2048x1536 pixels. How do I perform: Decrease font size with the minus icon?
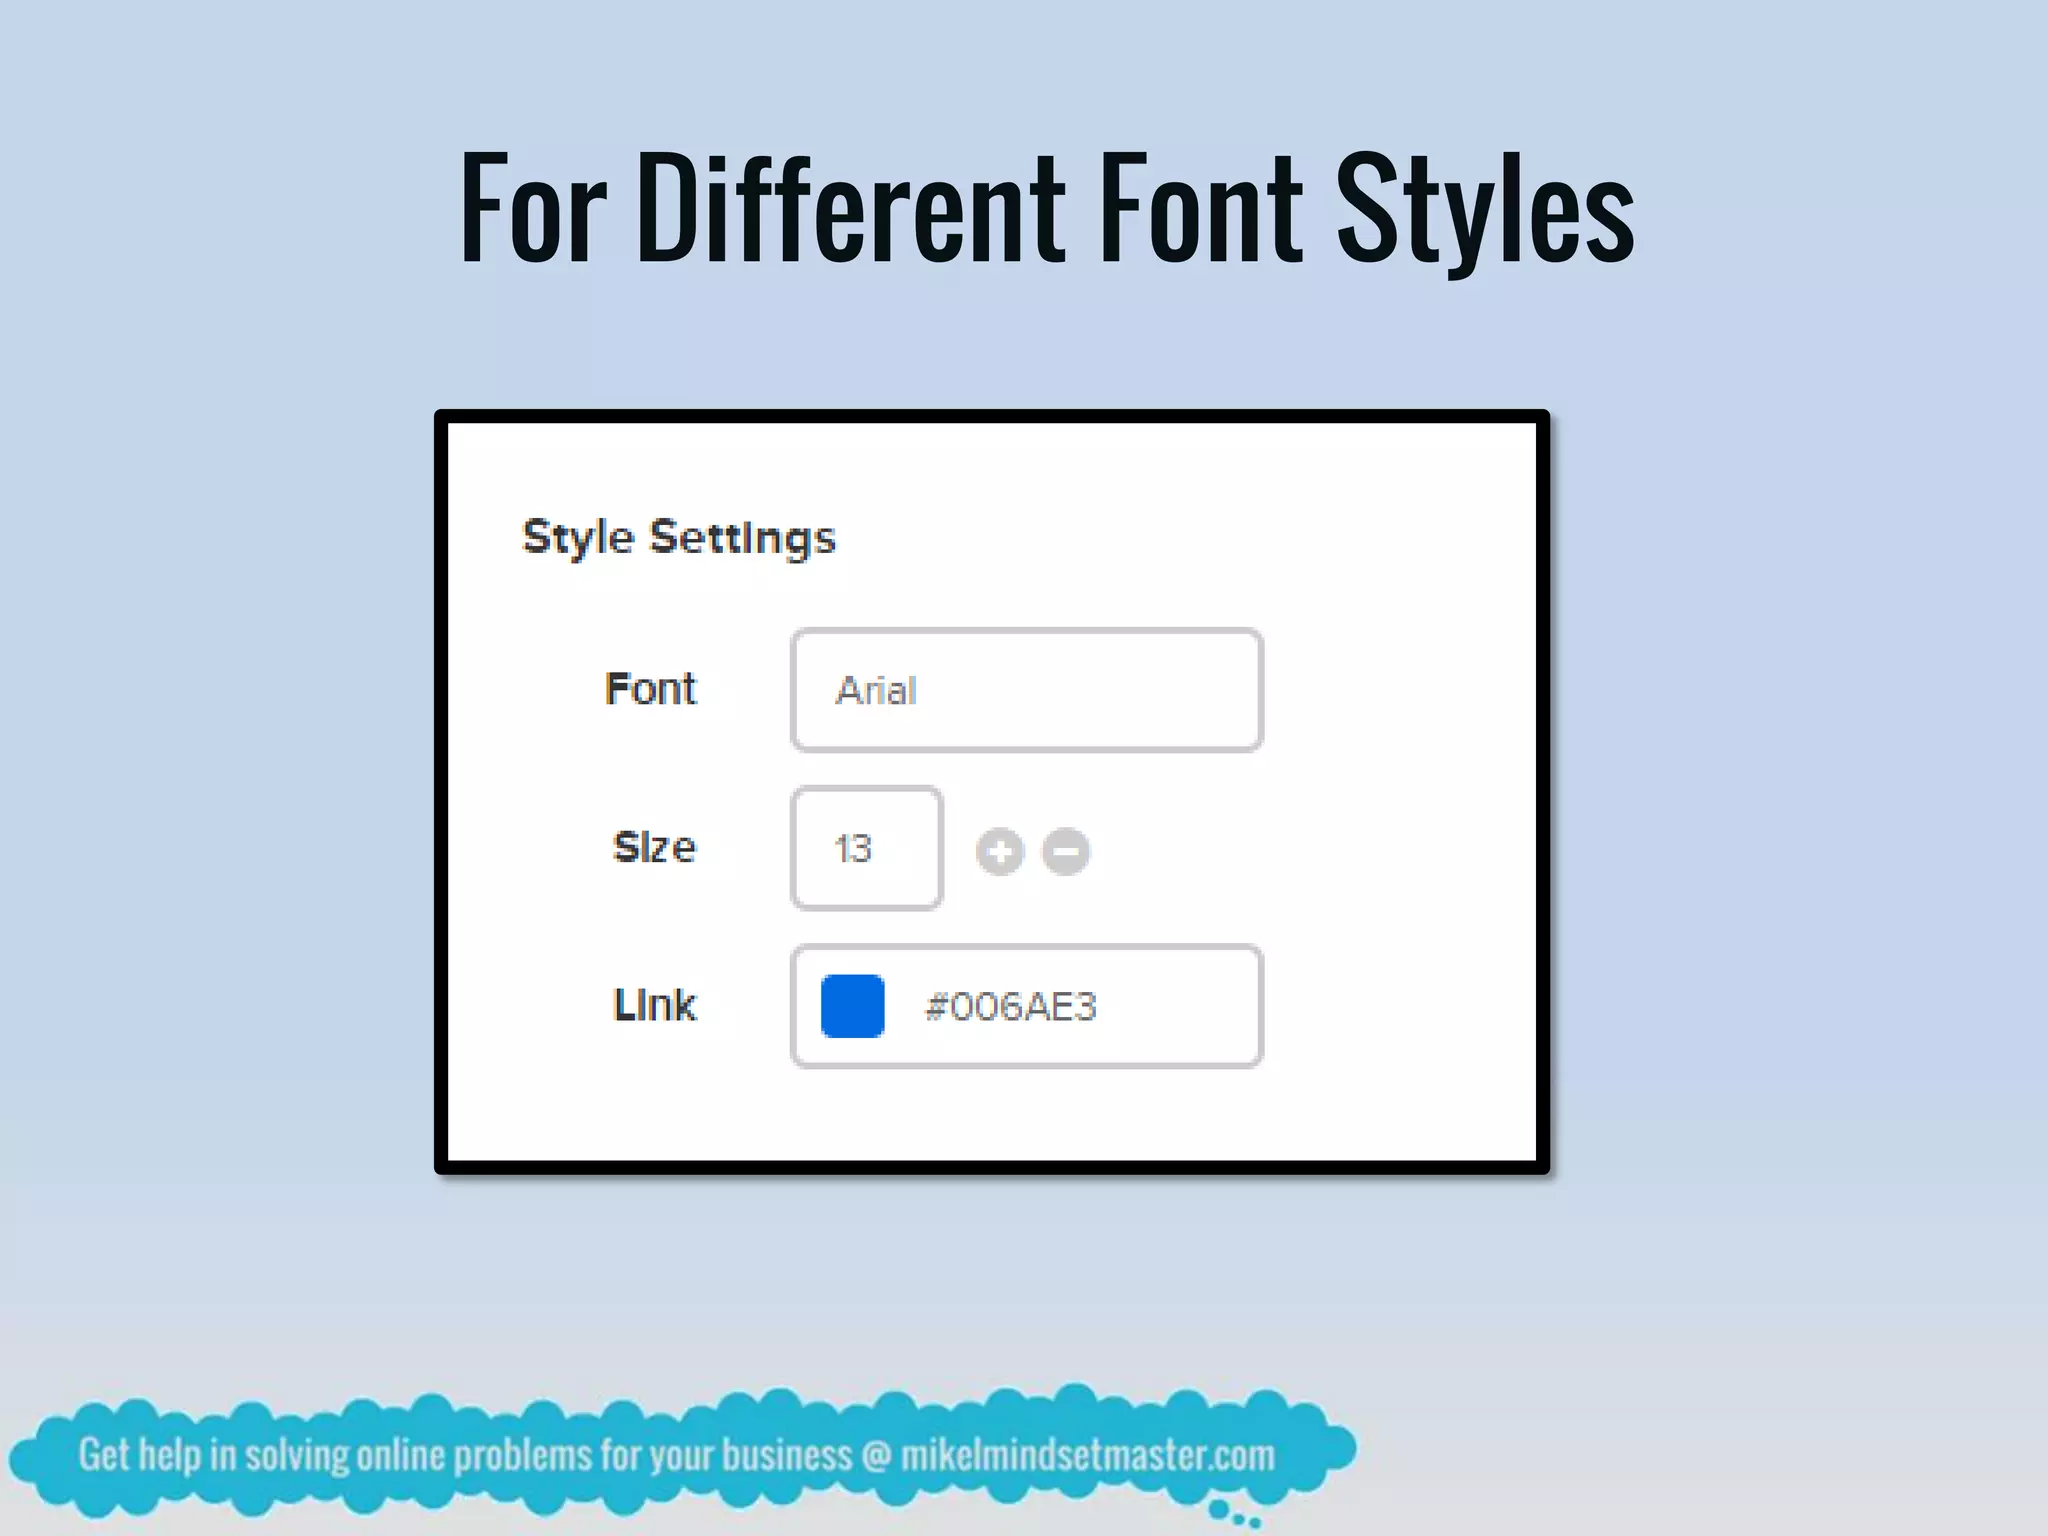pos(1066,852)
